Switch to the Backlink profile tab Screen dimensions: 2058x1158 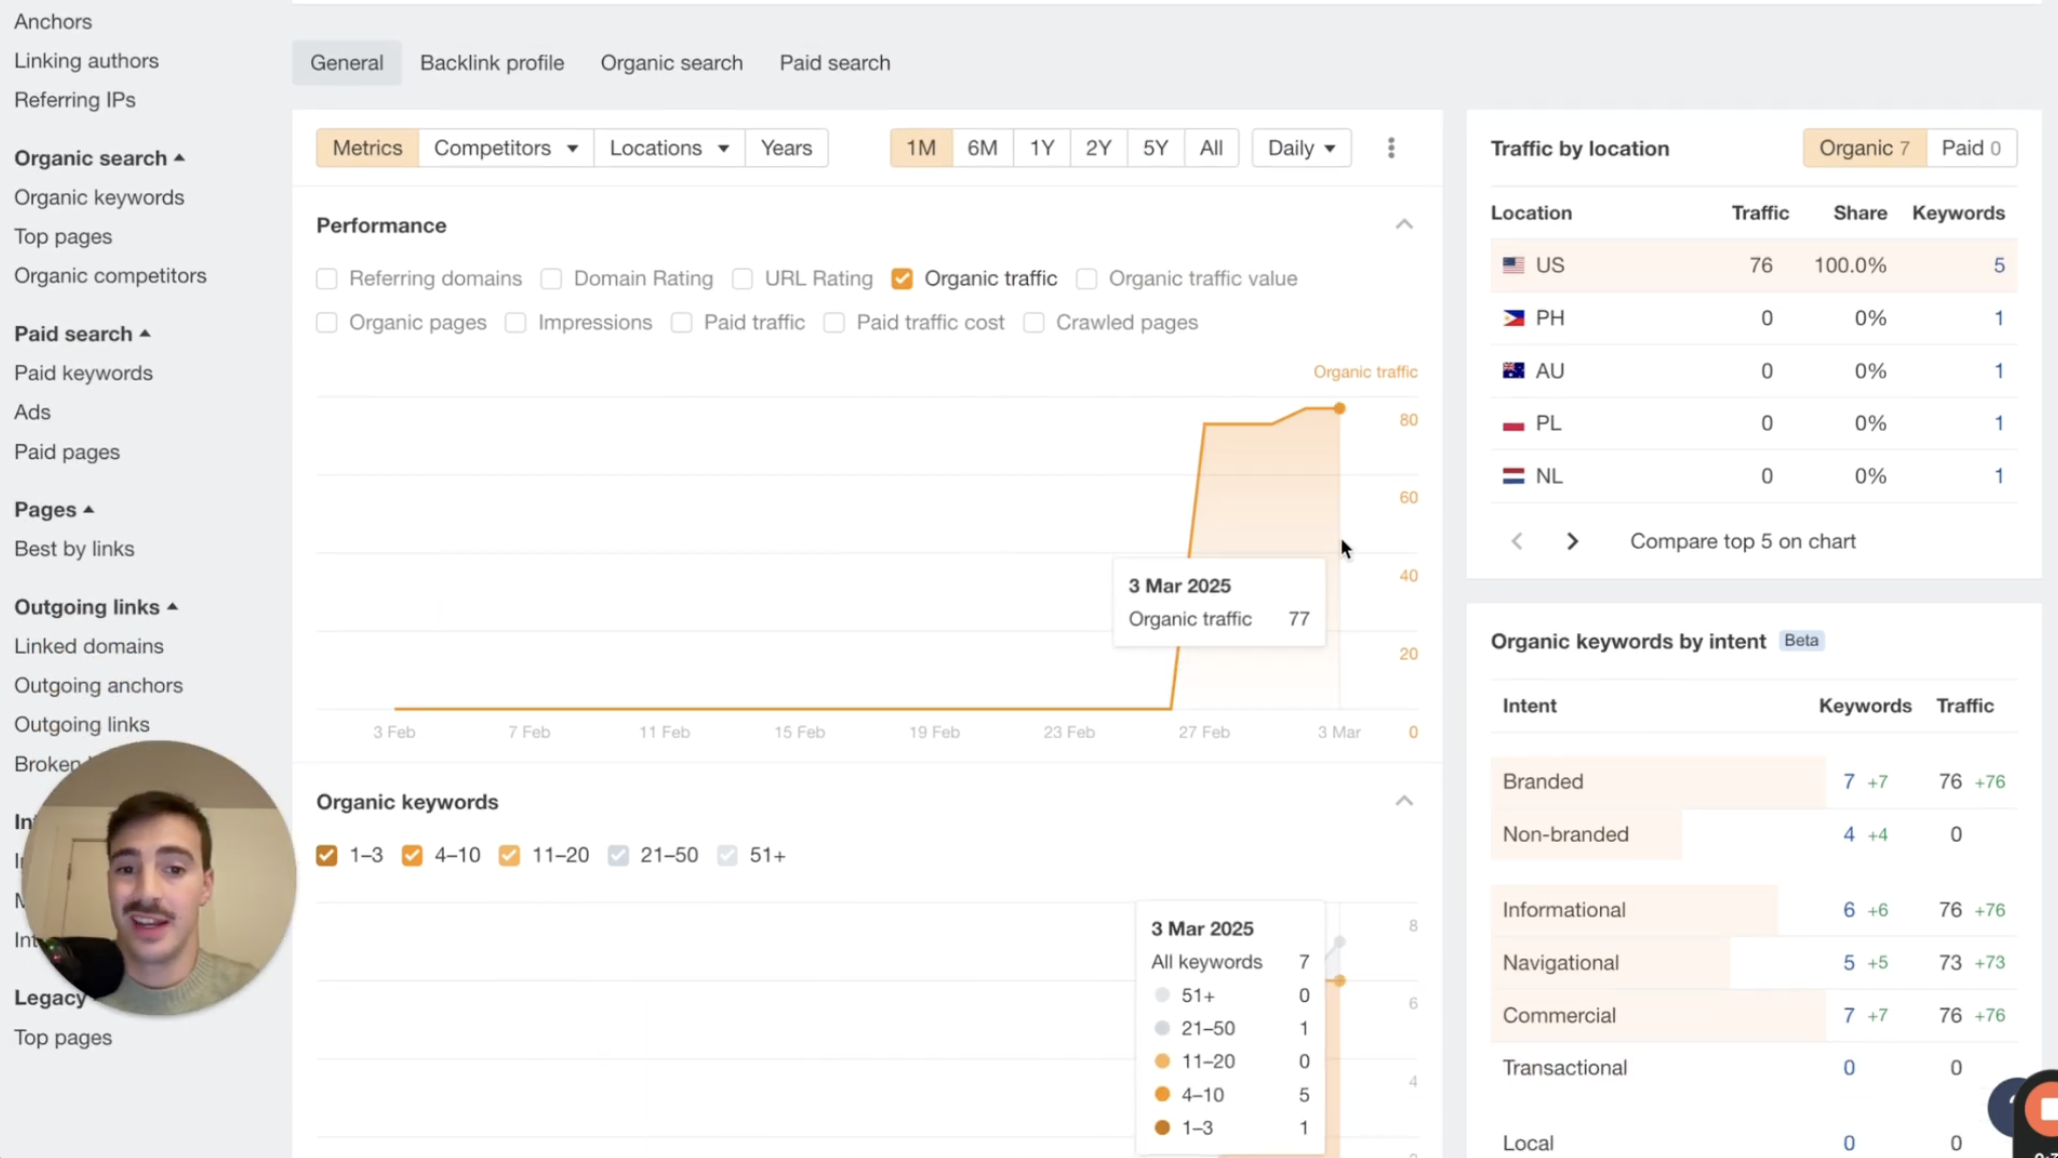491,63
